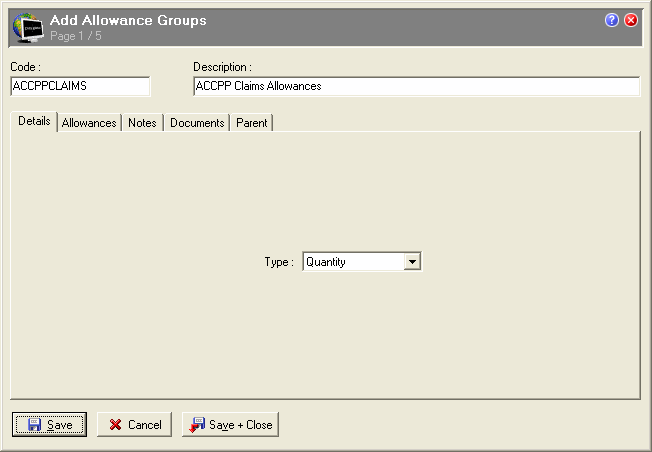Viewport: 652px width, 452px height.
Task: Click the blue help question mark icon
Action: coord(612,20)
